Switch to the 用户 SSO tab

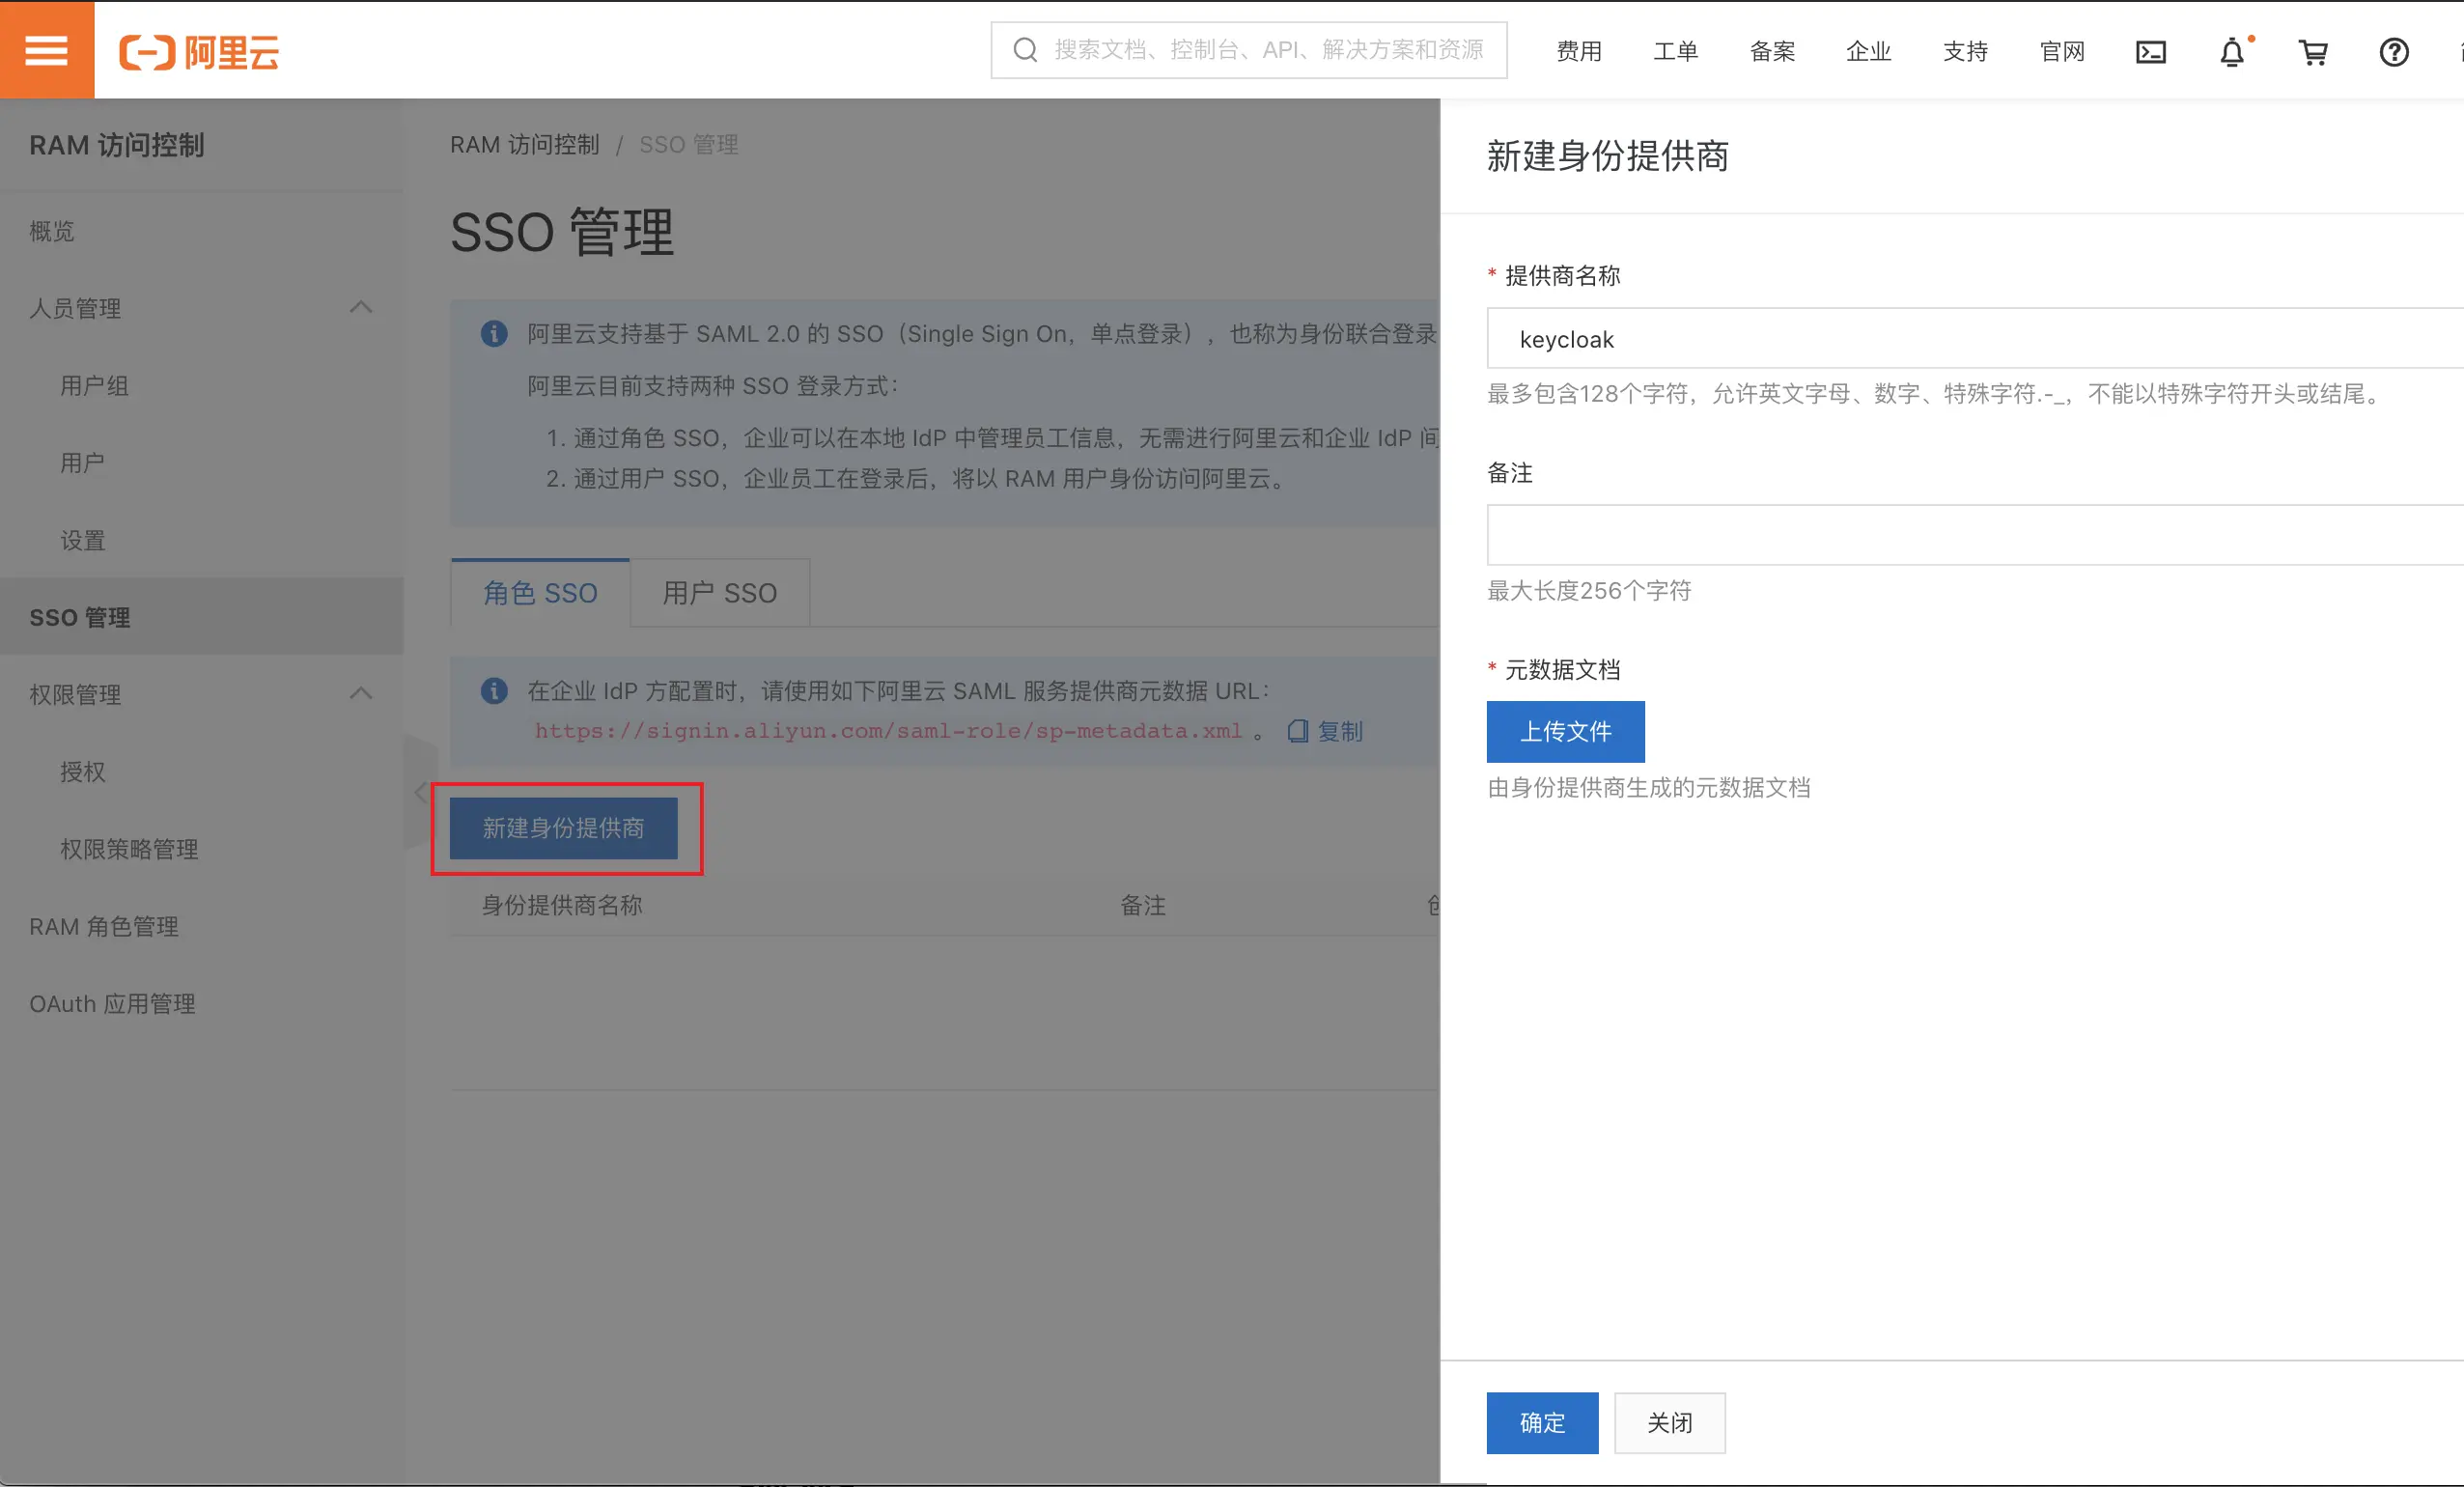click(x=719, y=592)
